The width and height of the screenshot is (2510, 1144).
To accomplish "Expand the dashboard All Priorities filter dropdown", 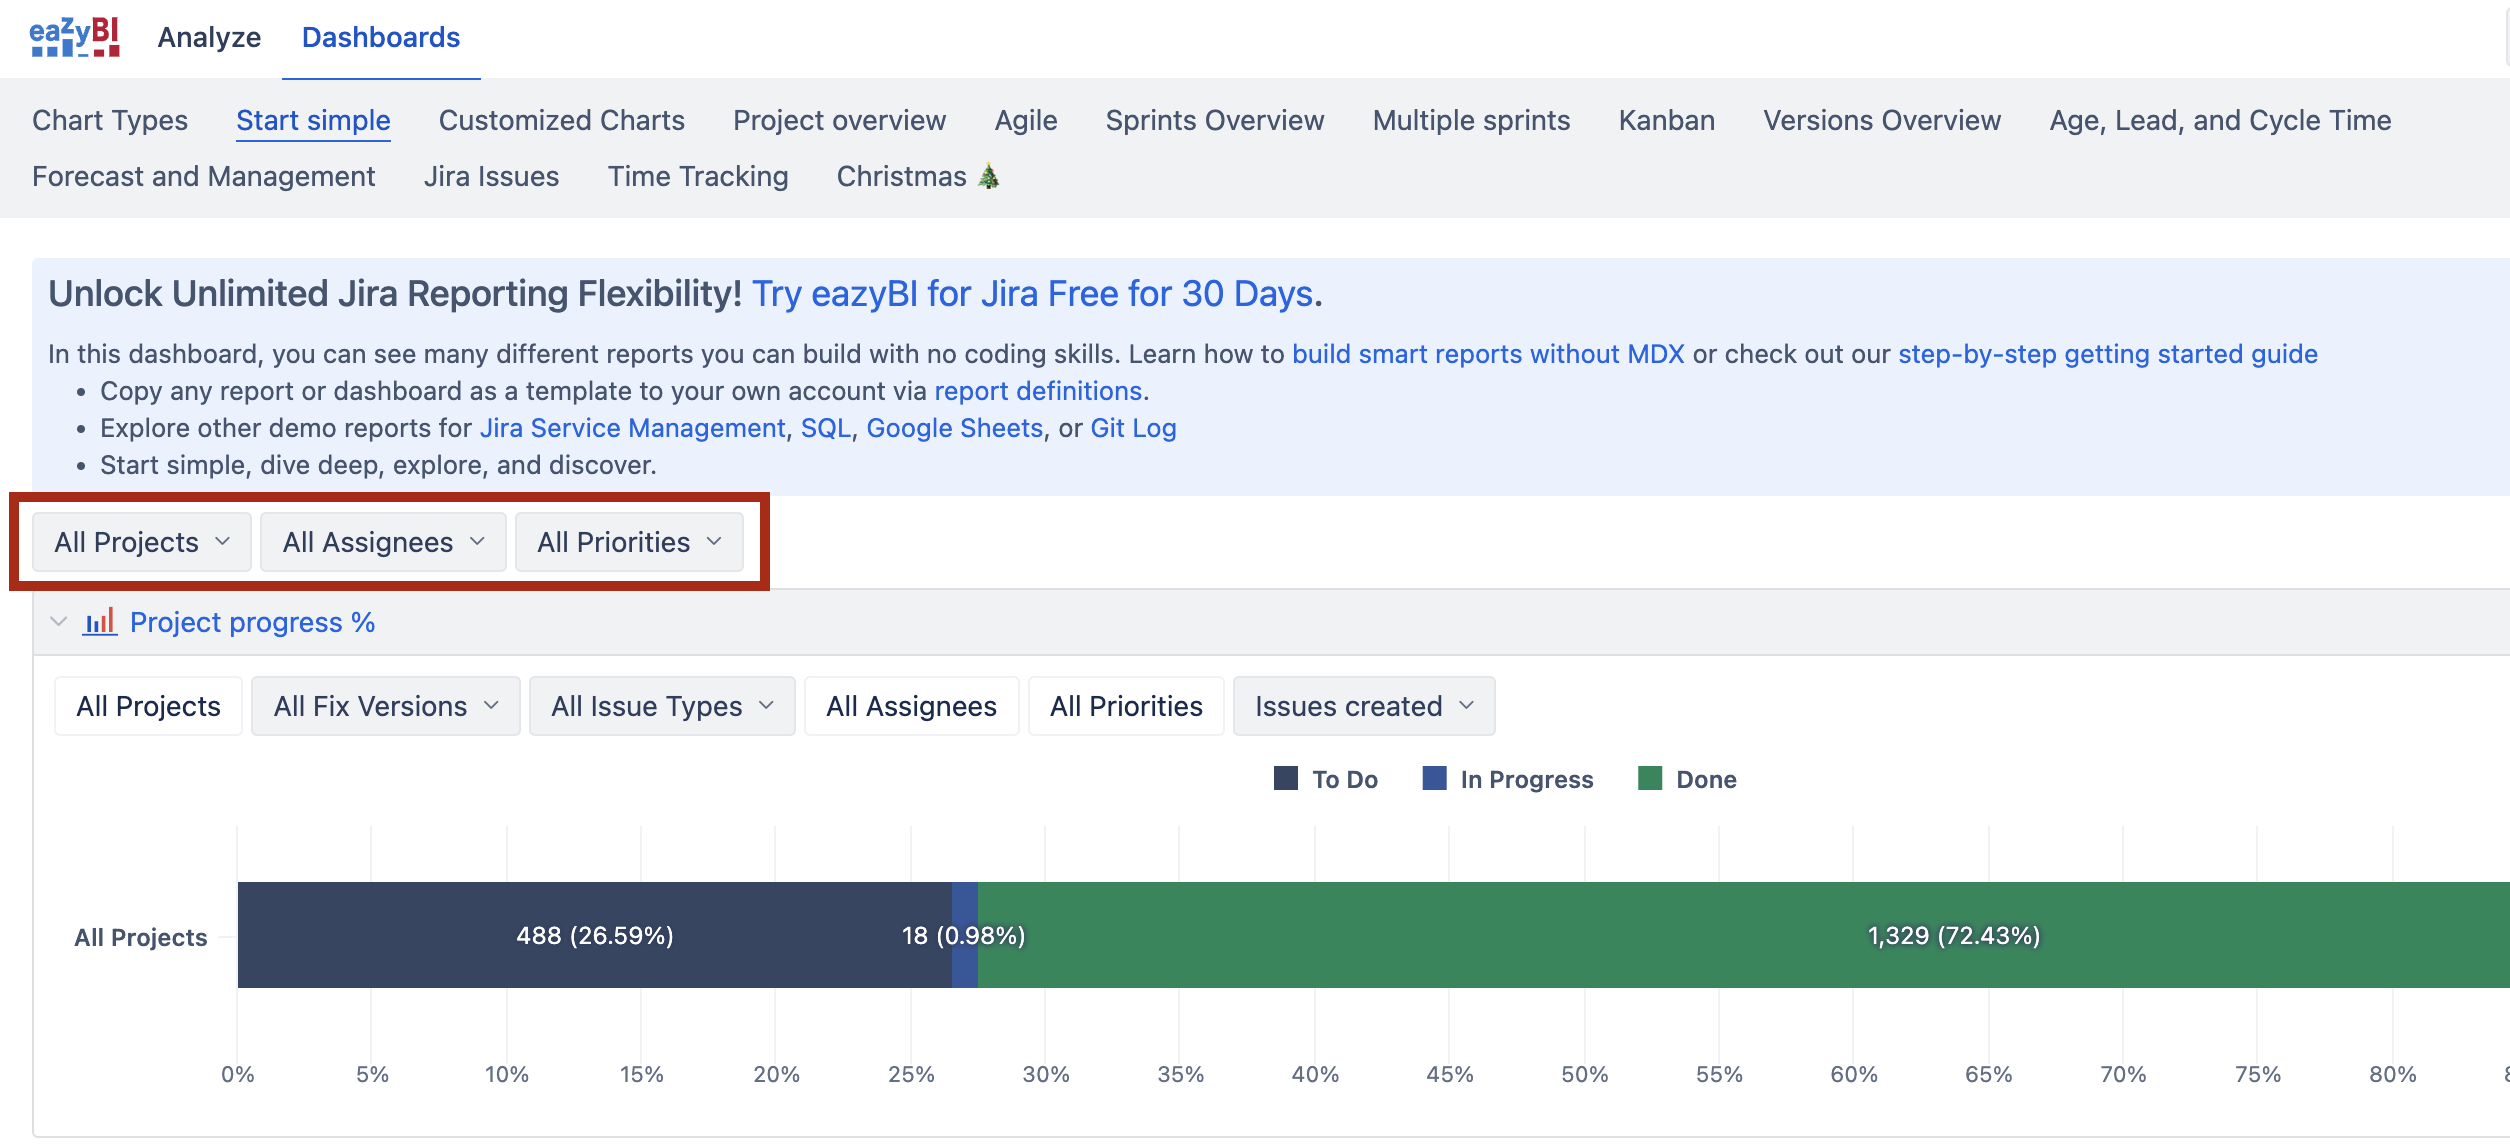I will (629, 542).
